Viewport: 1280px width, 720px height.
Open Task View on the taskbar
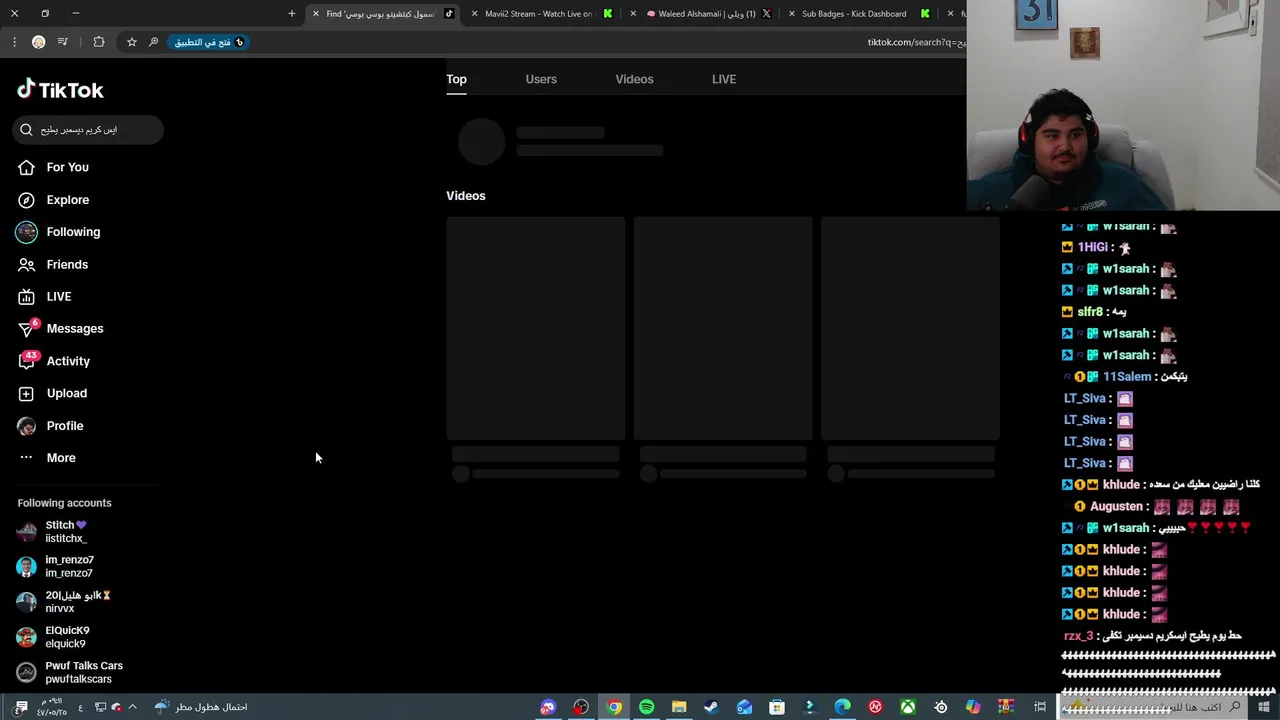[1040, 707]
